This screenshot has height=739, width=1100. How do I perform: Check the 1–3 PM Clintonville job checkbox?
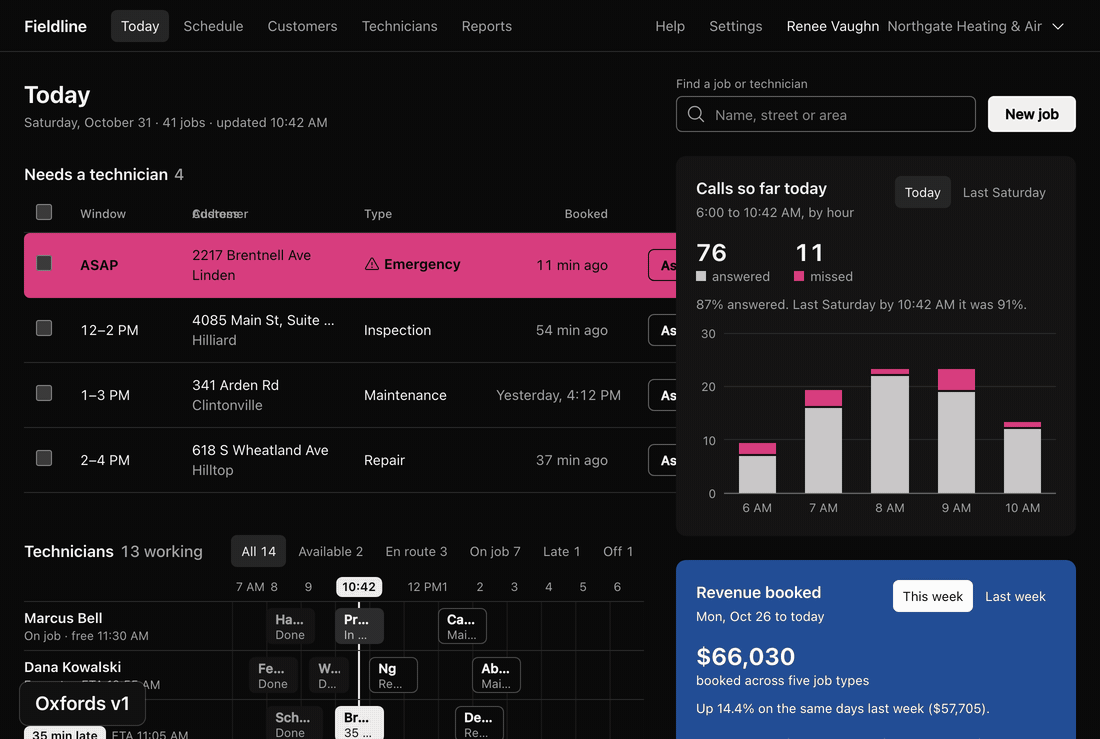click(44, 393)
